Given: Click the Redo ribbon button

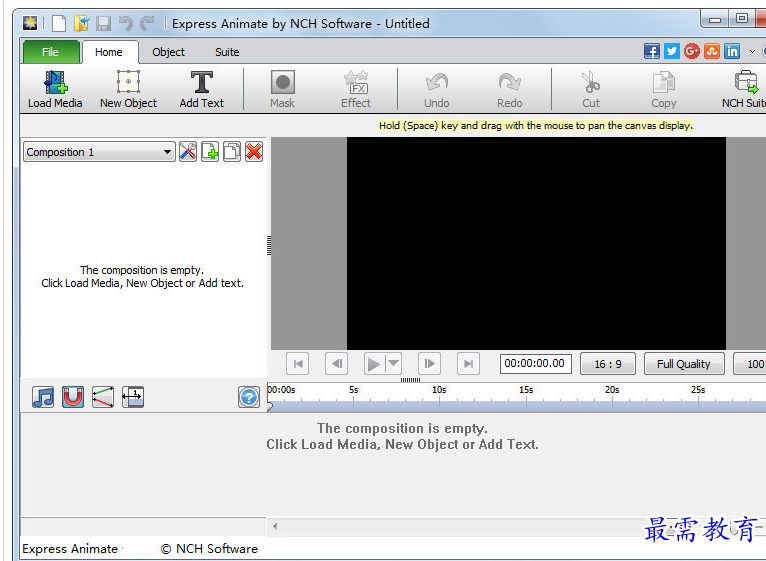Looking at the screenshot, I should (510, 89).
